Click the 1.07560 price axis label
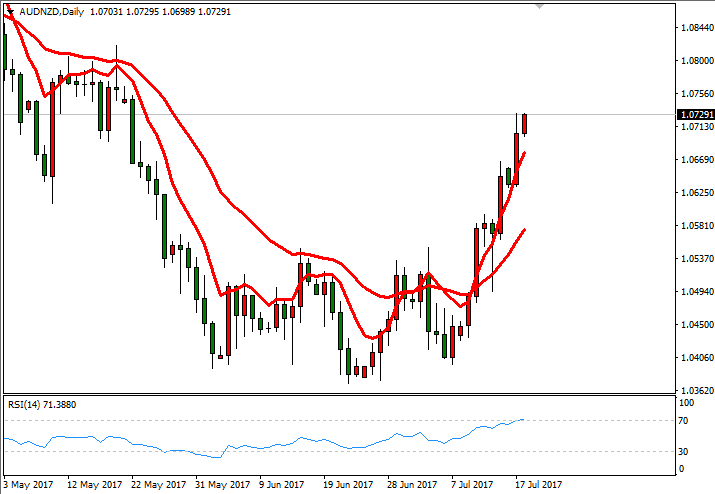Image resolution: width=715 pixels, height=494 pixels. click(697, 94)
